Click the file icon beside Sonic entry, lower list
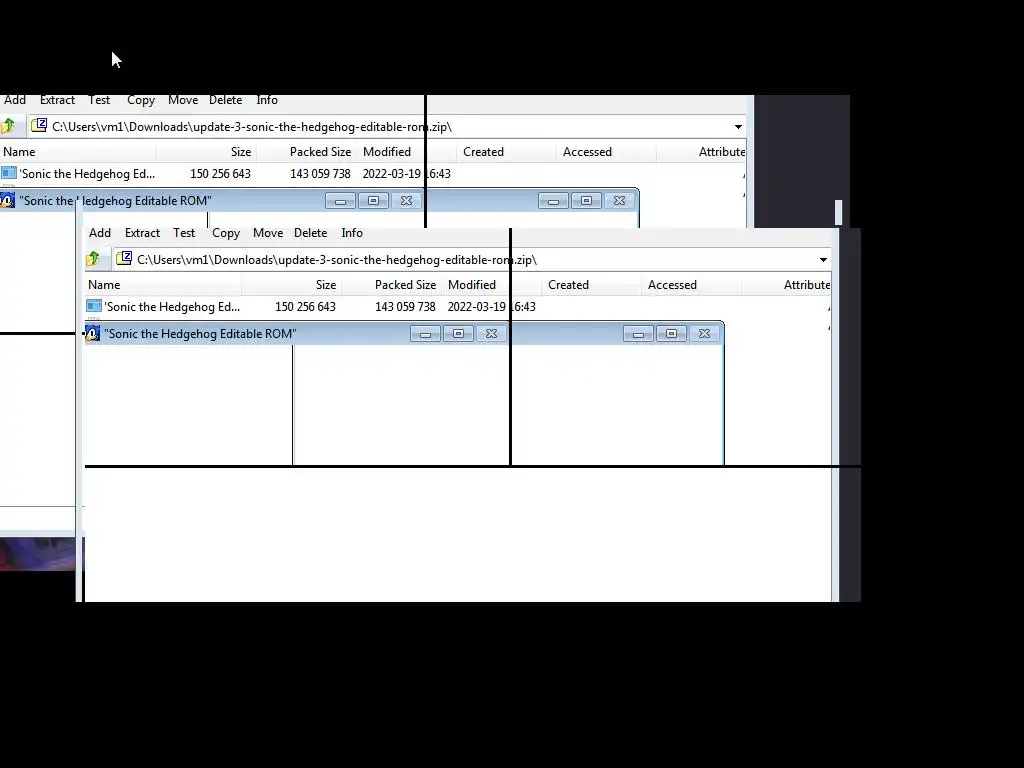This screenshot has width=1024, height=768. click(94, 306)
